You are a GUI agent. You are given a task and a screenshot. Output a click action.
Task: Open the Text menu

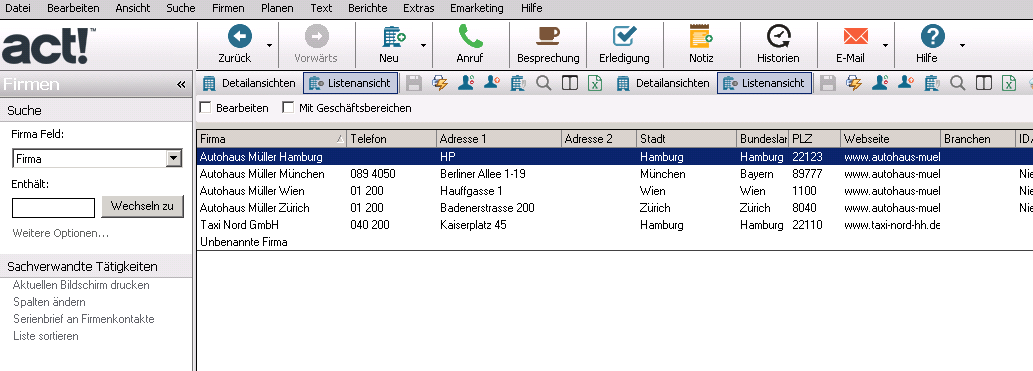[x=321, y=8]
